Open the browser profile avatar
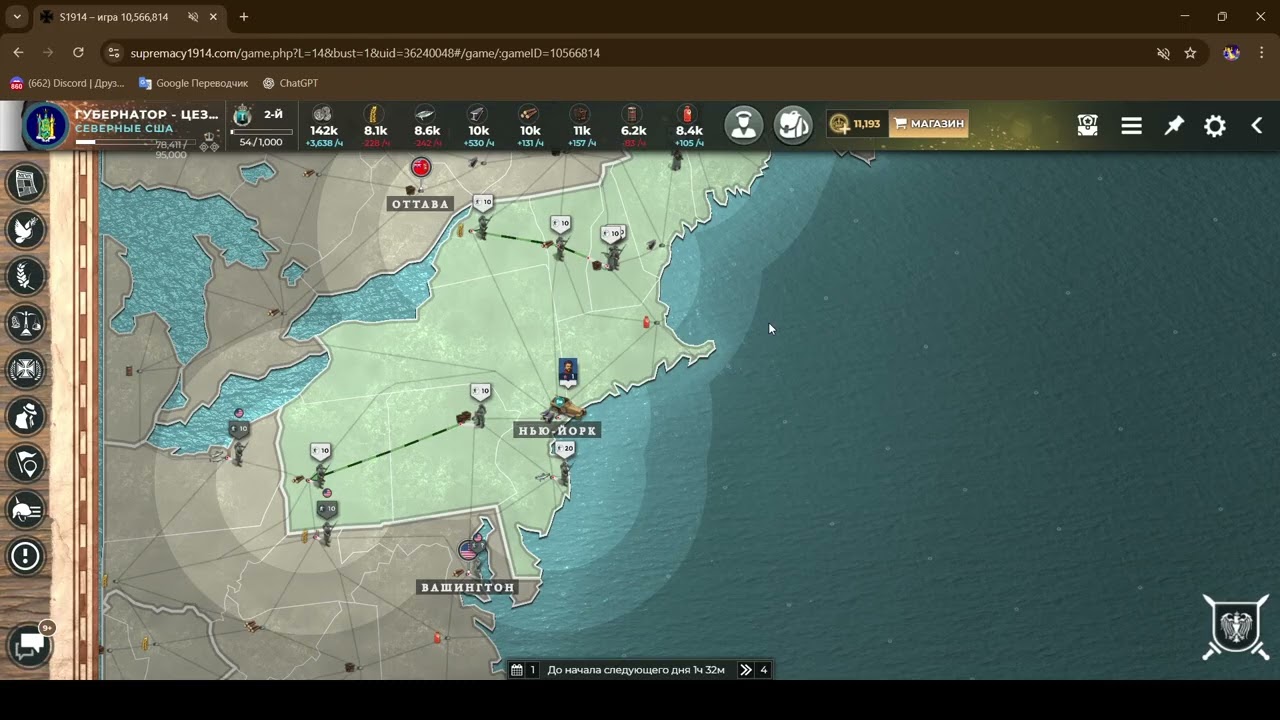The width and height of the screenshot is (1280, 720). (1231, 53)
